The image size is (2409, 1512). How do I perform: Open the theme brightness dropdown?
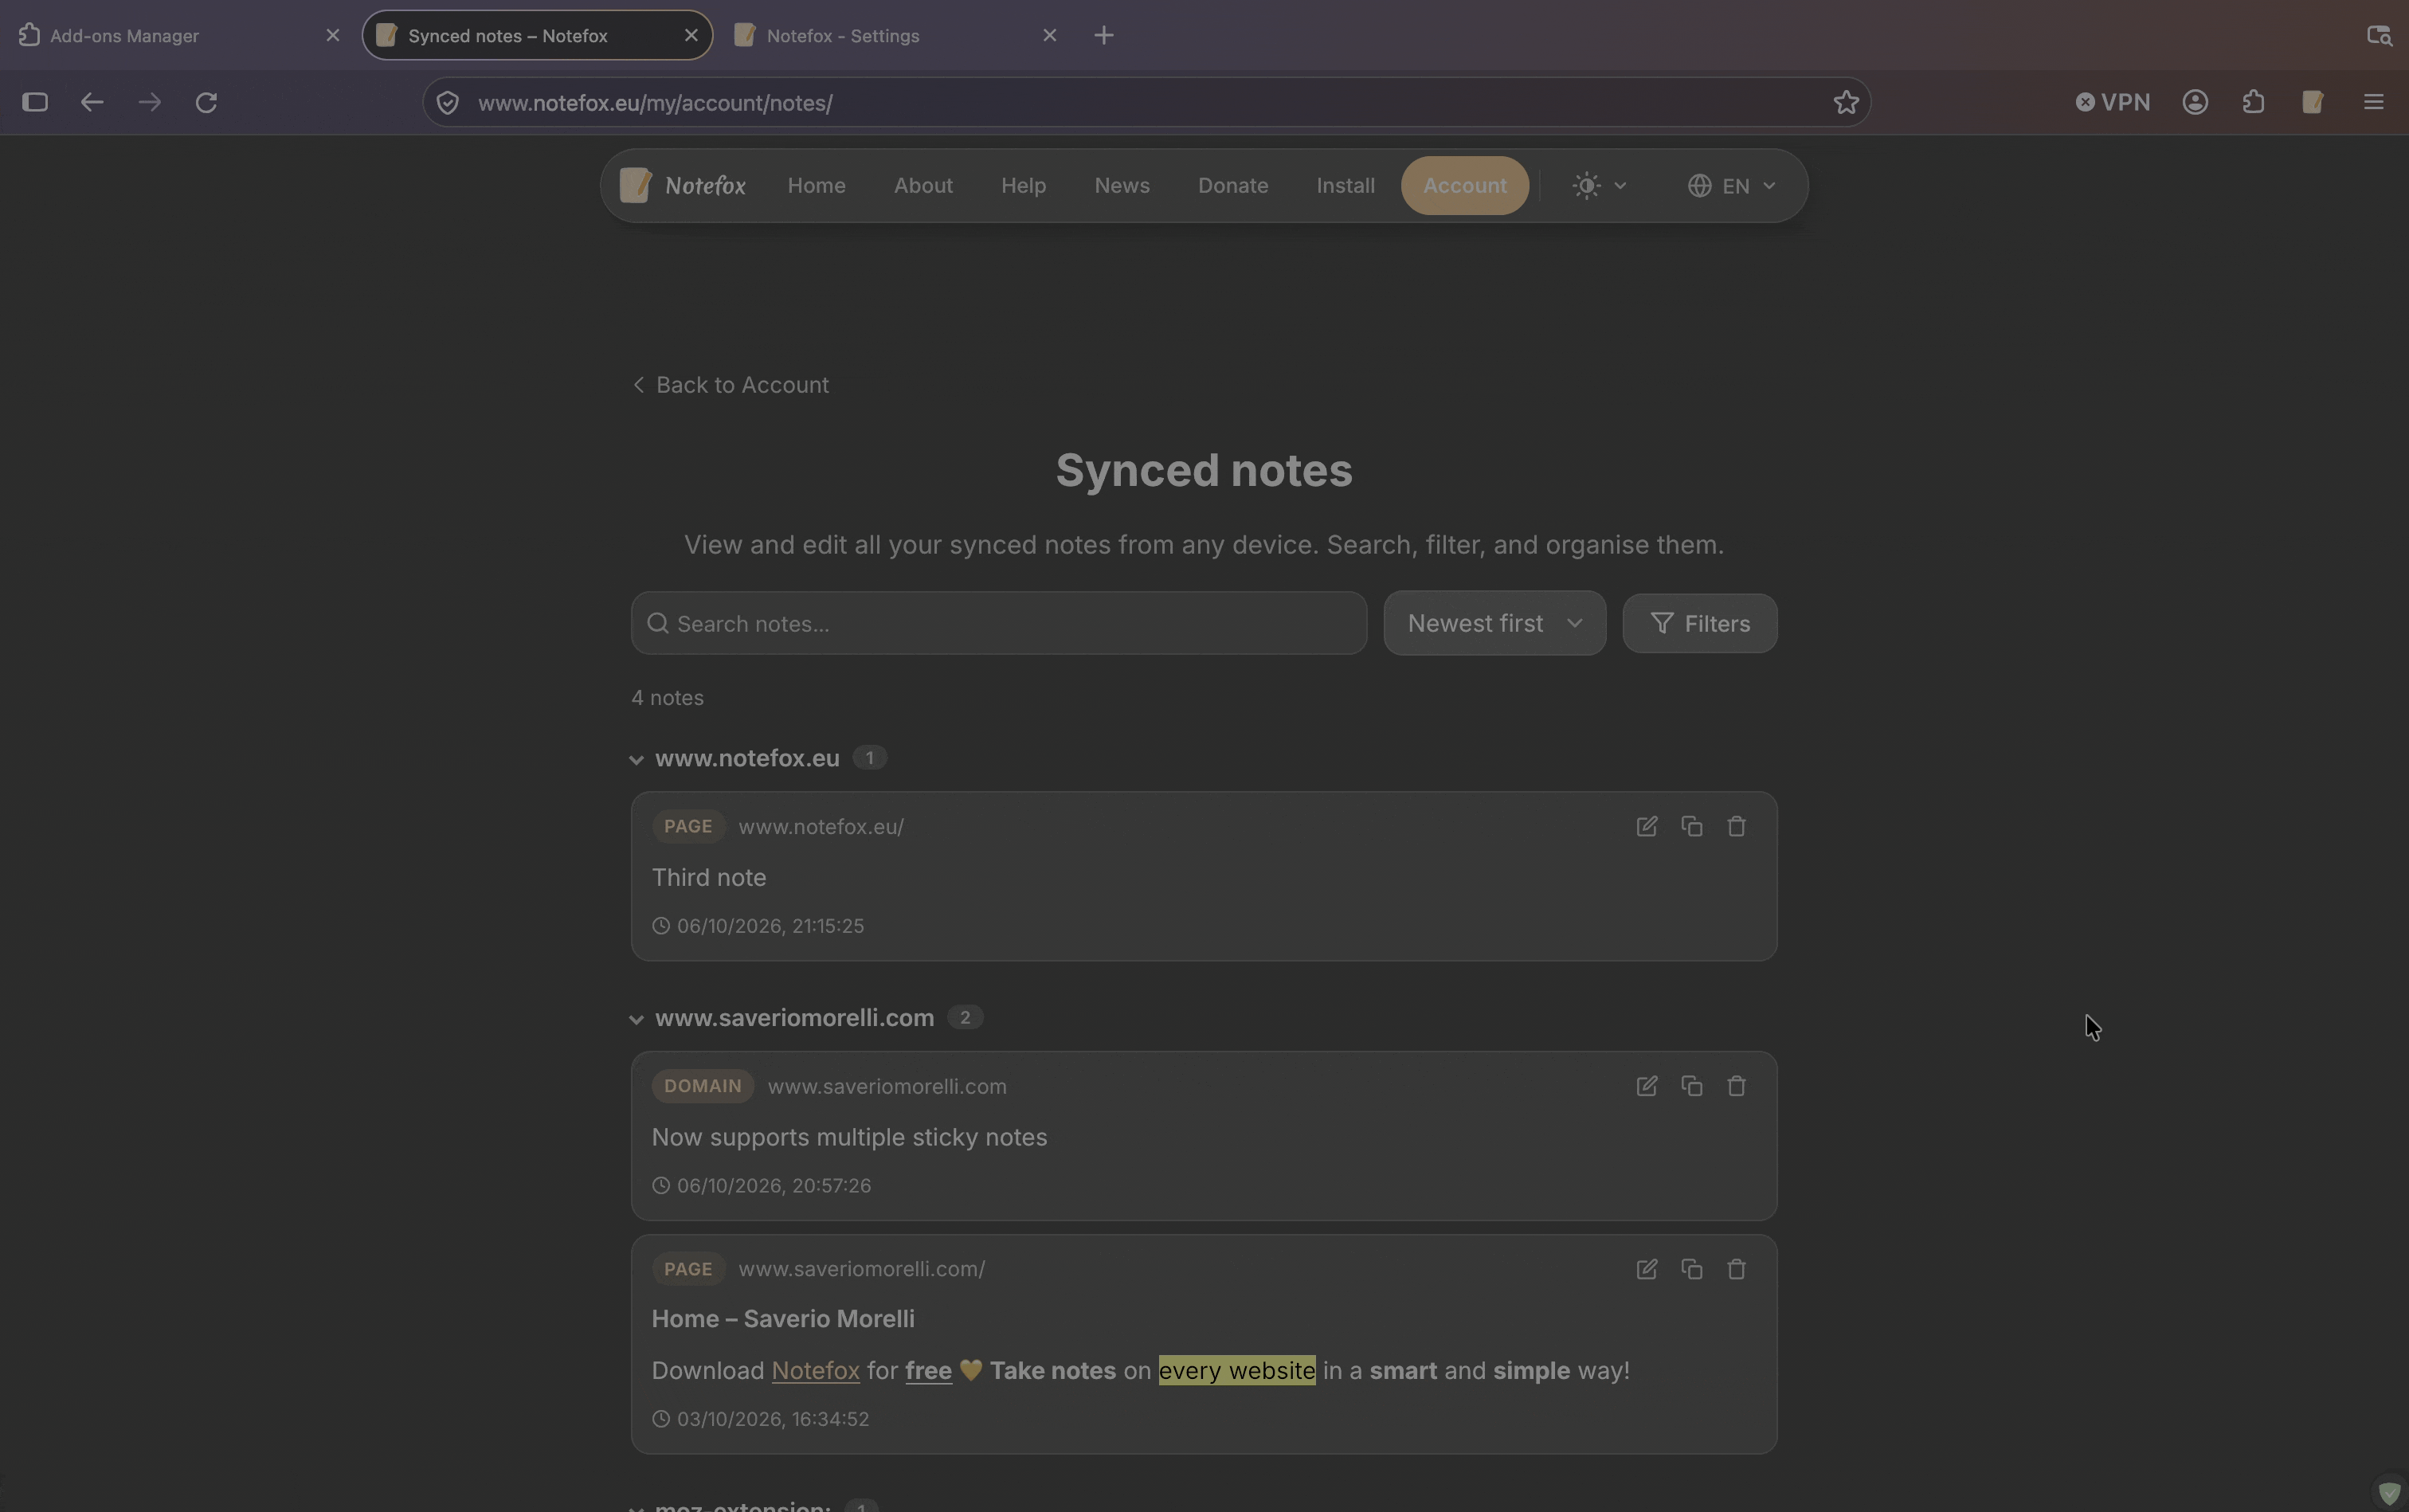[1599, 186]
